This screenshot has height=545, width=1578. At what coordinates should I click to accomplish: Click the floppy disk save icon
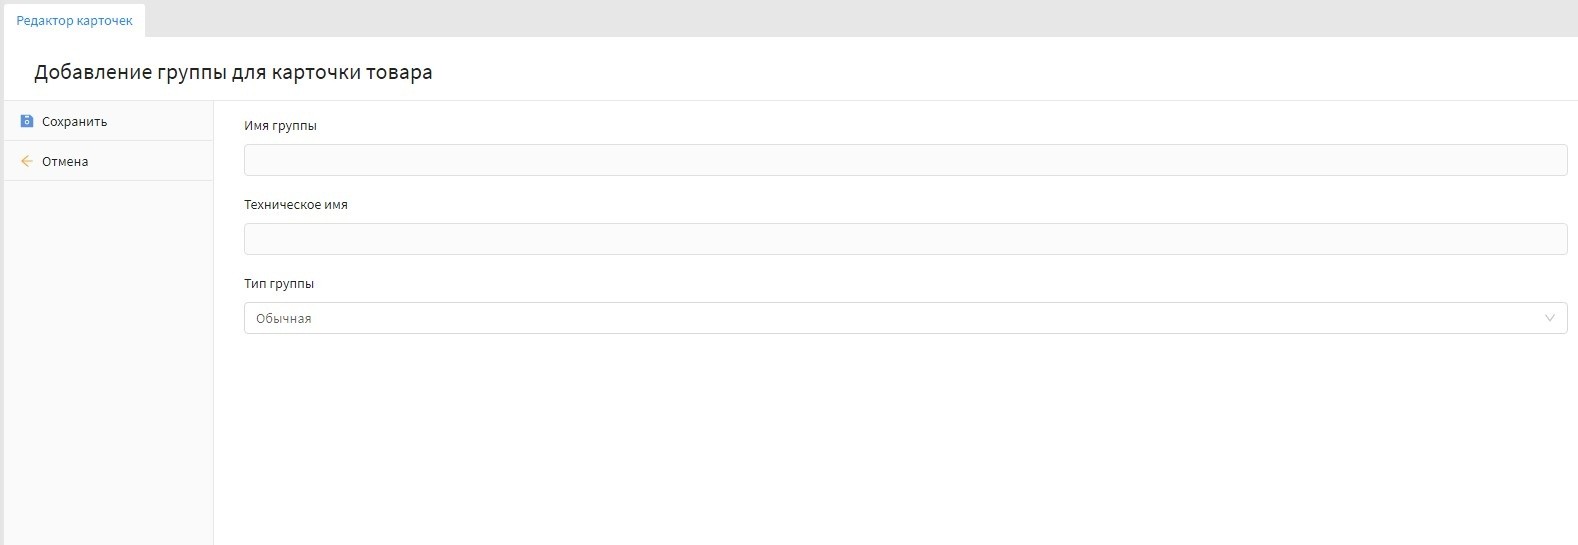click(27, 121)
